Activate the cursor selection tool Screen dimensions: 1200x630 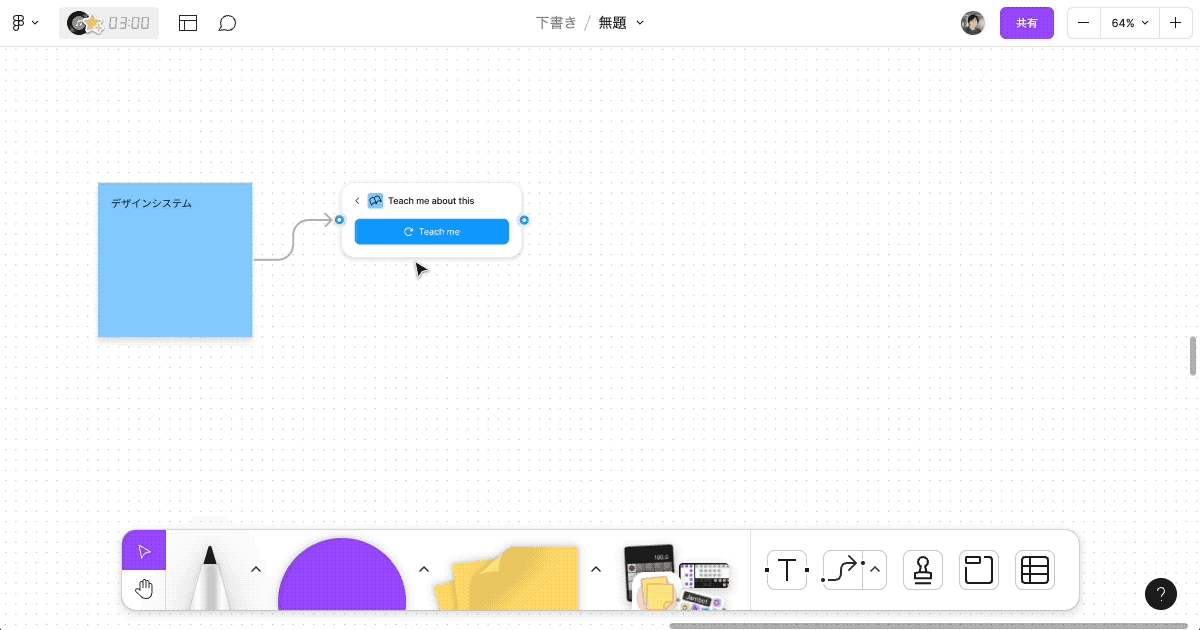click(143, 549)
